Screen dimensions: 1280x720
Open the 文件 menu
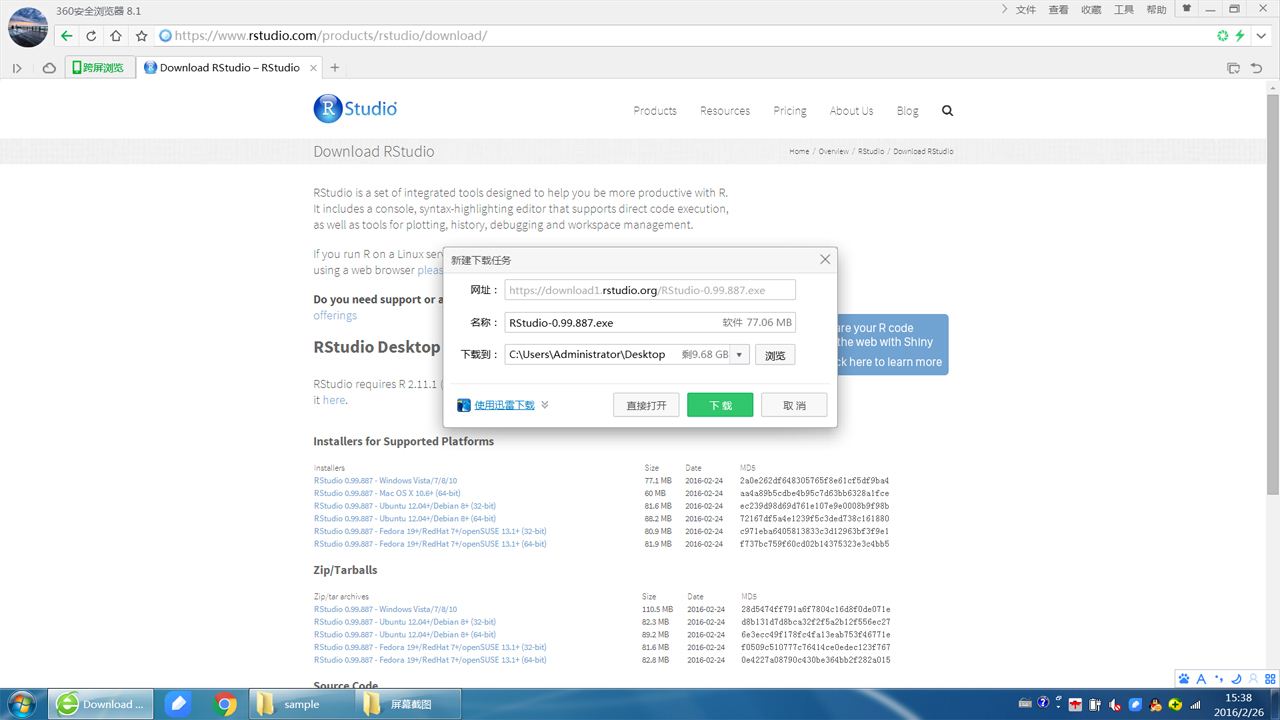(x=1026, y=10)
